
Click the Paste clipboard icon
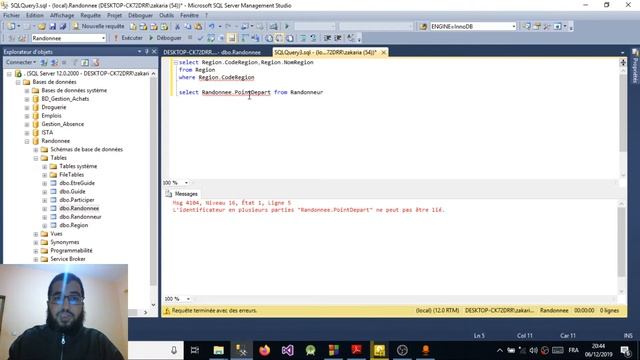coord(198,26)
